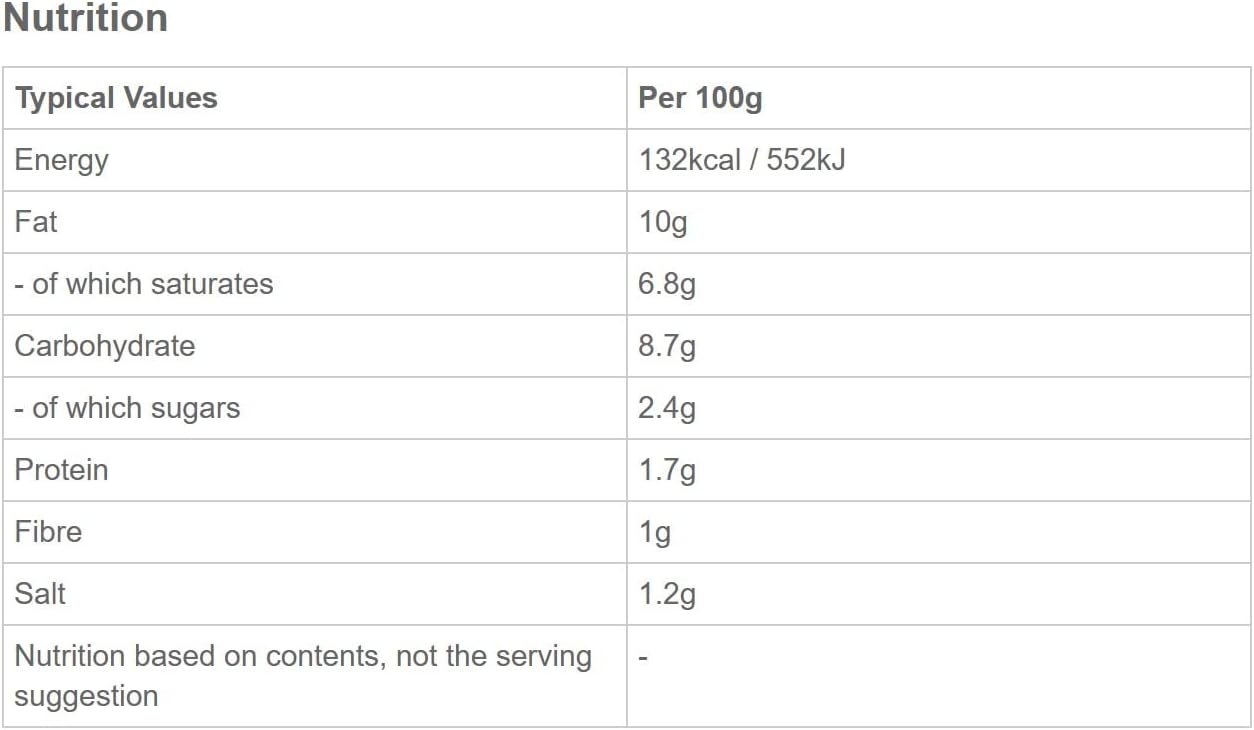Select the Protein row label
This screenshot has height=730, width=1254.
coord(61,470)
